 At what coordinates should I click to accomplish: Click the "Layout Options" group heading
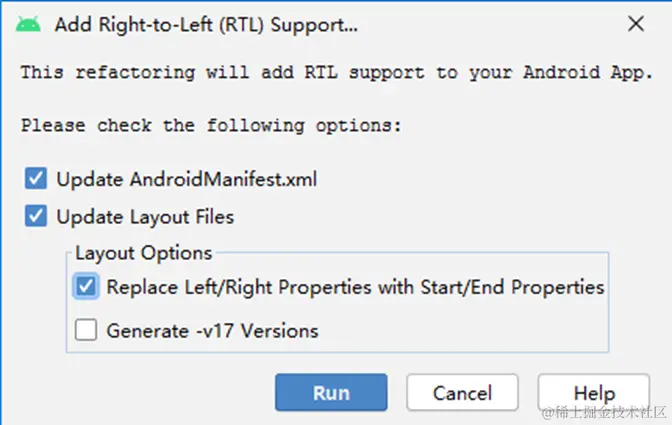[x=143, y=253]
